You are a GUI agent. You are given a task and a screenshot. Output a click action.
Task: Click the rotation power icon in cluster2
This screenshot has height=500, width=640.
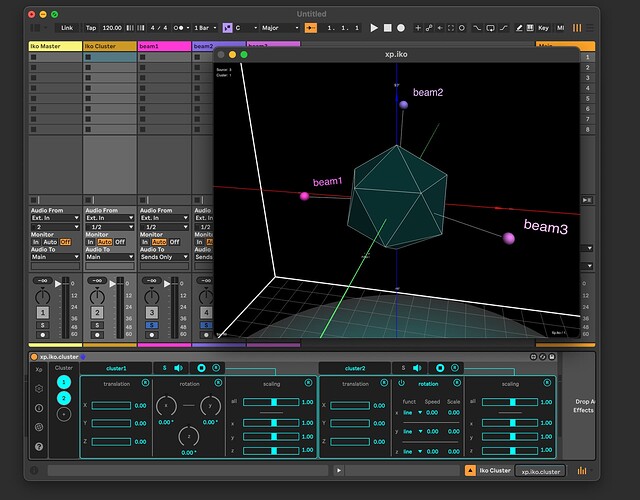click(401, 383)
